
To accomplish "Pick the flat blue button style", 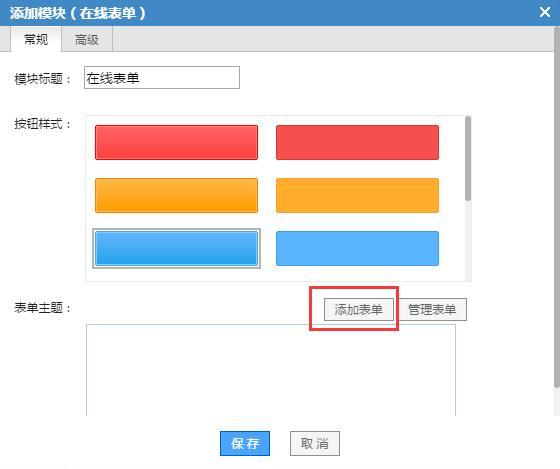I will pos(357,249).
